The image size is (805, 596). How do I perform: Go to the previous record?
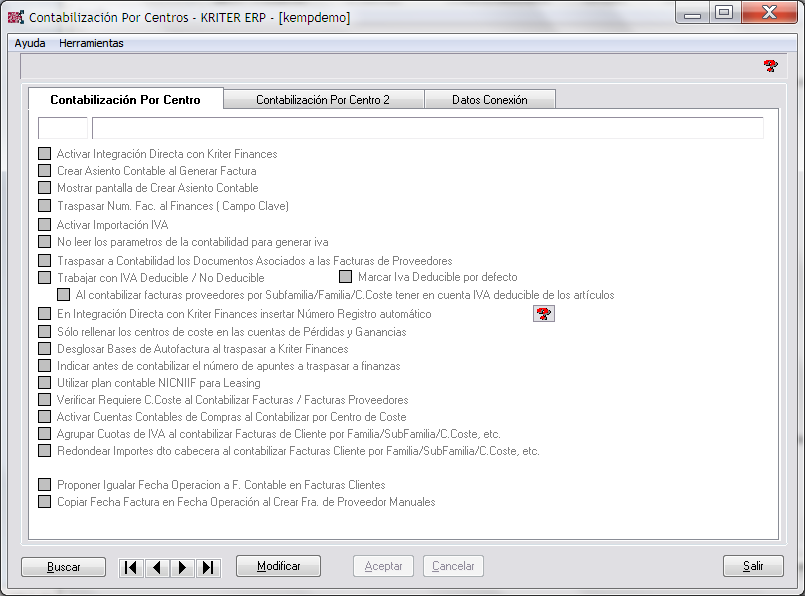coord(157,567)
